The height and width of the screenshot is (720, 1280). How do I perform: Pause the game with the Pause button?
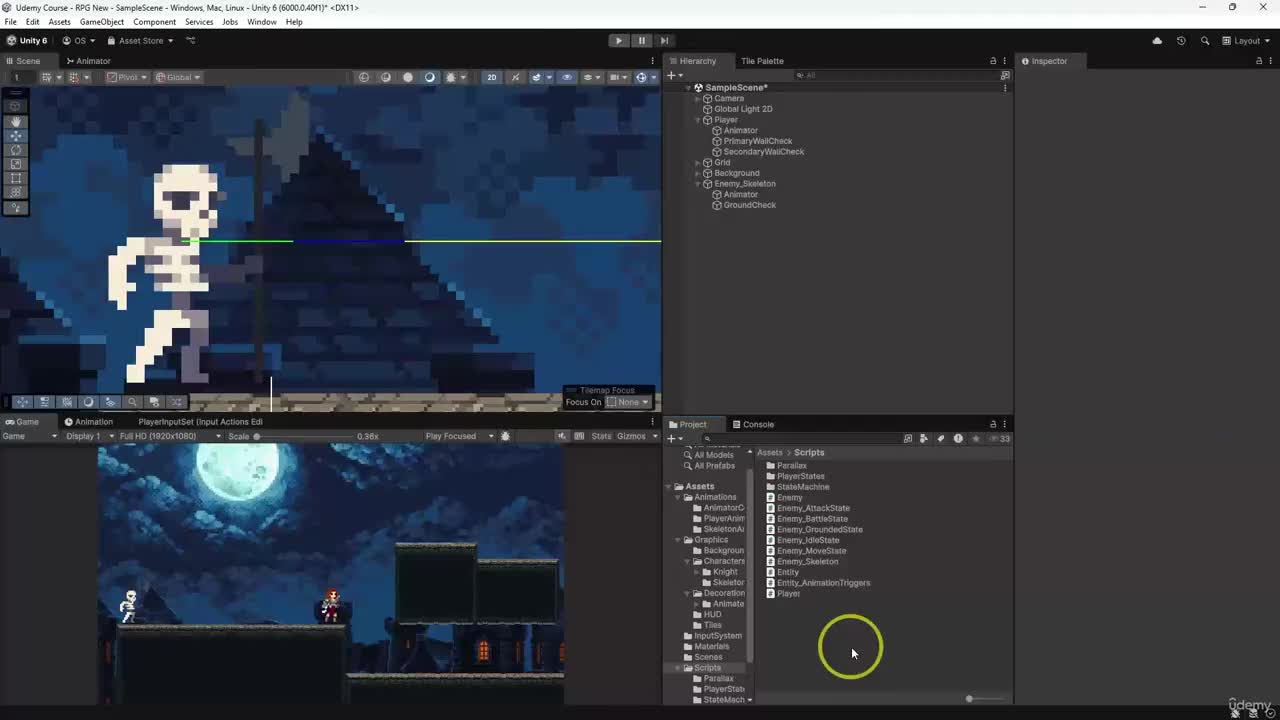click(x=641, y=41)
